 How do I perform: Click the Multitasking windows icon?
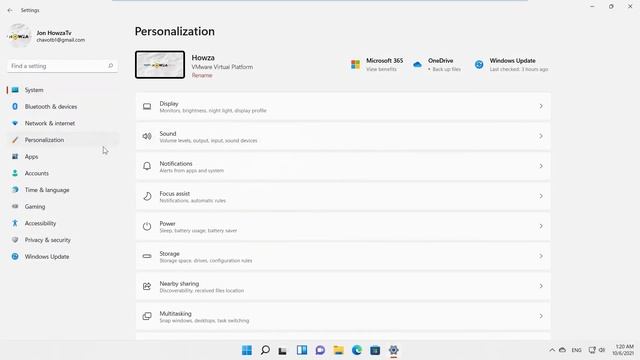pyautogui.click(x=147, y=316)
